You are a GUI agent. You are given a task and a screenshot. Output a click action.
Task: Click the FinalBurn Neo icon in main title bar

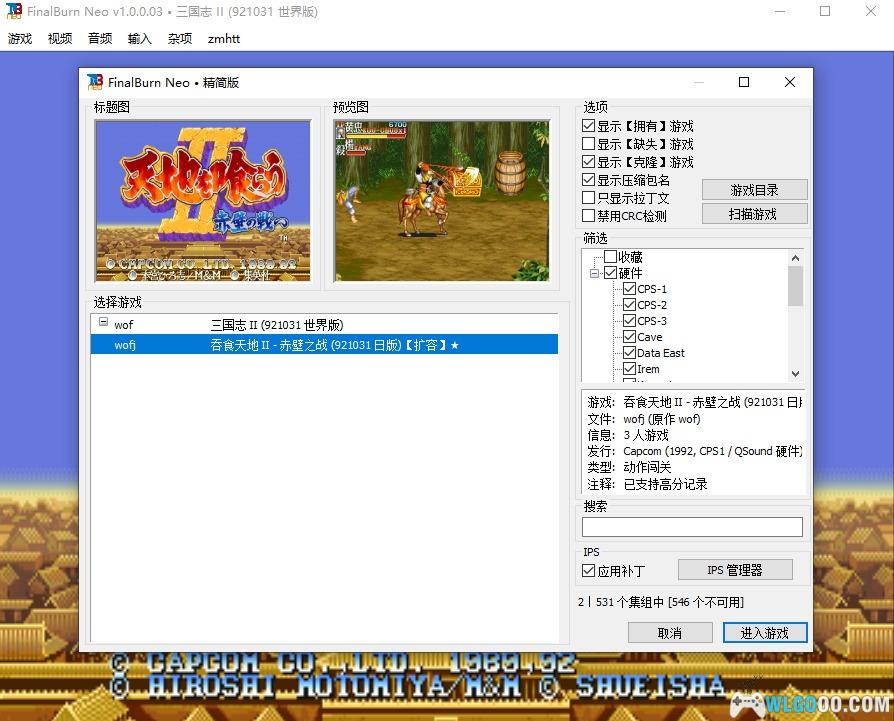[x=13, y=12]
